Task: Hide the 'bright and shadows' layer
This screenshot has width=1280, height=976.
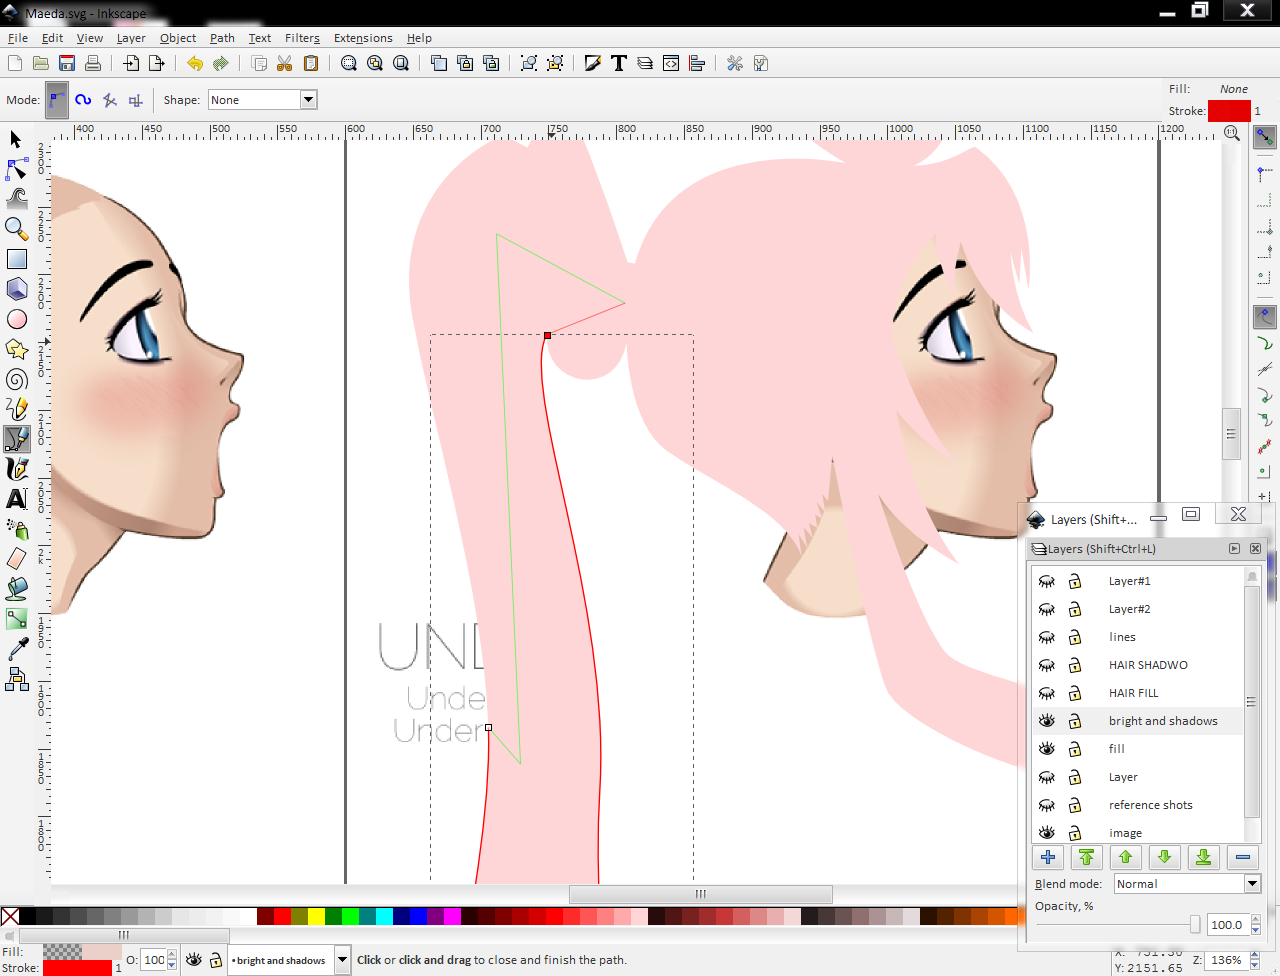Action: point(1047,721)
